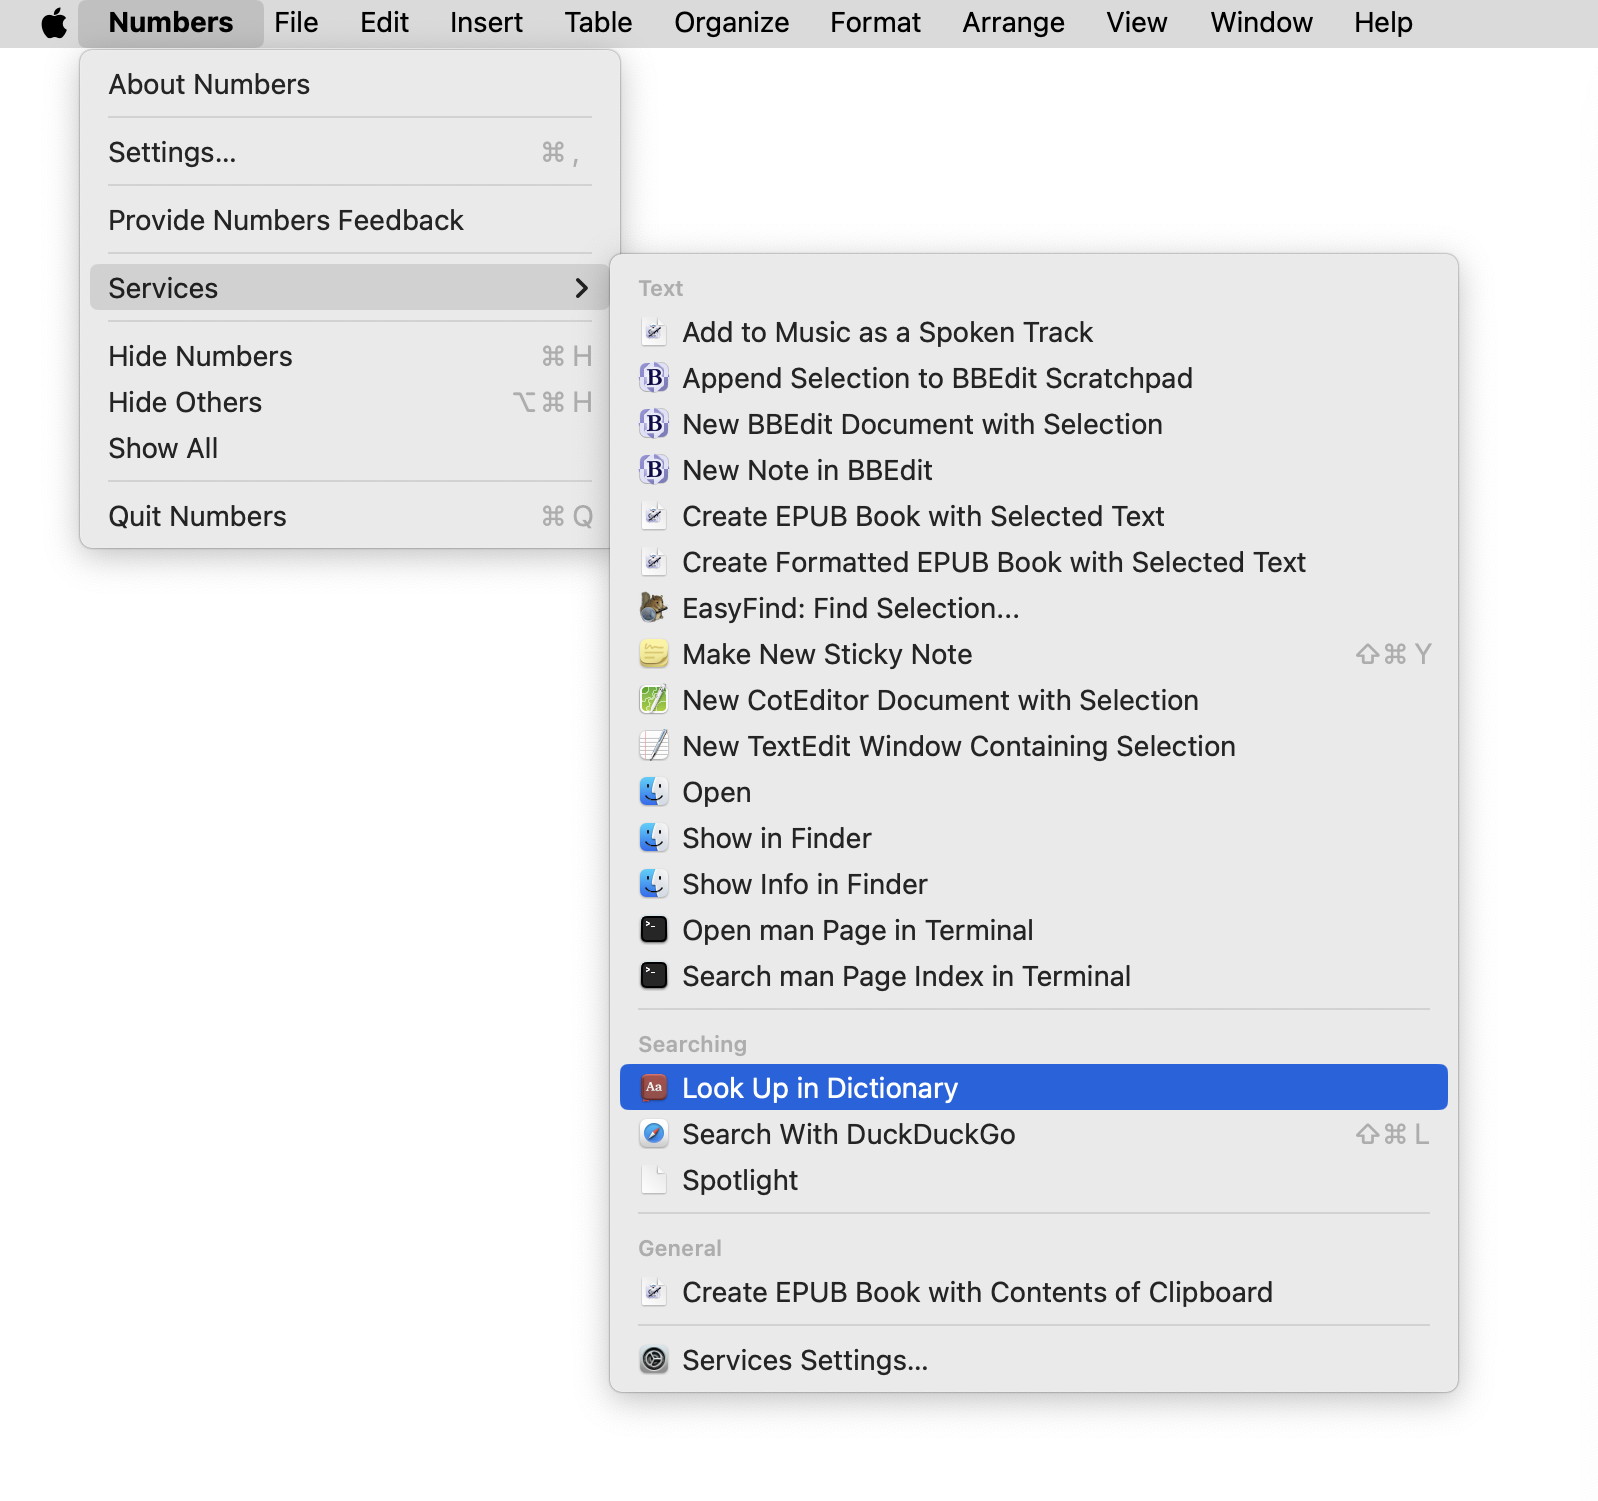Choose Open man Page in Terminal
This screenshot has width=1598, height=1501.
point(1034,930)
